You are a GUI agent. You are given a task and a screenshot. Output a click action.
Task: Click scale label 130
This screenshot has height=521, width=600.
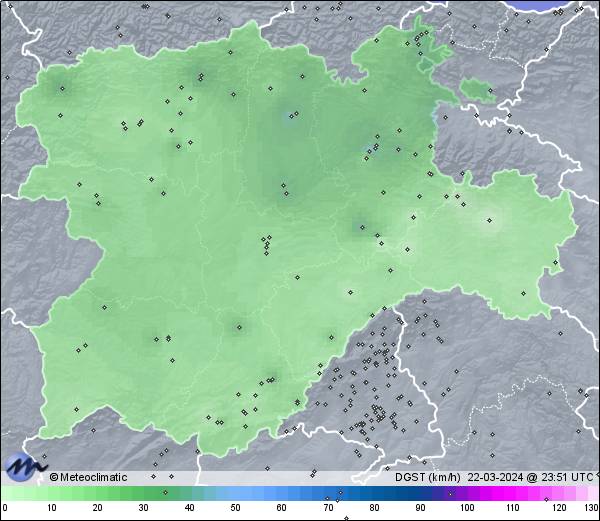pyautogui.click(x=592, y=508)
